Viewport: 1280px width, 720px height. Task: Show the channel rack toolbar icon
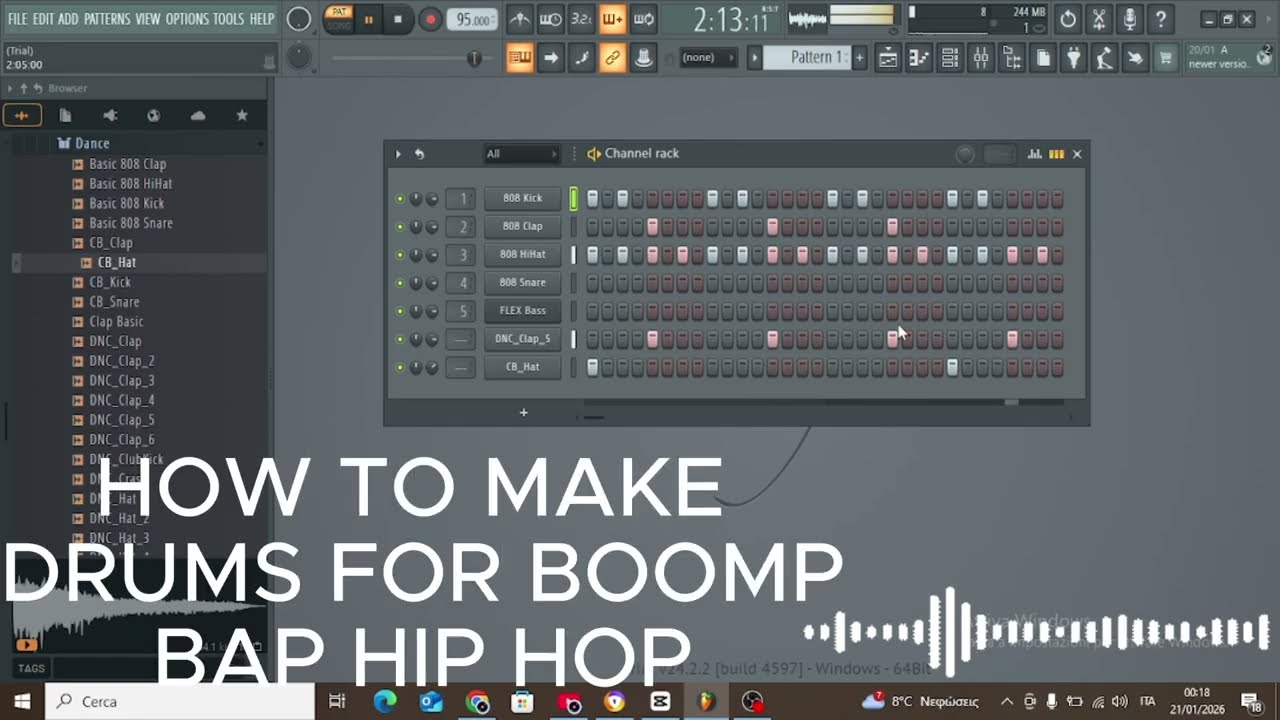(950, 58)
